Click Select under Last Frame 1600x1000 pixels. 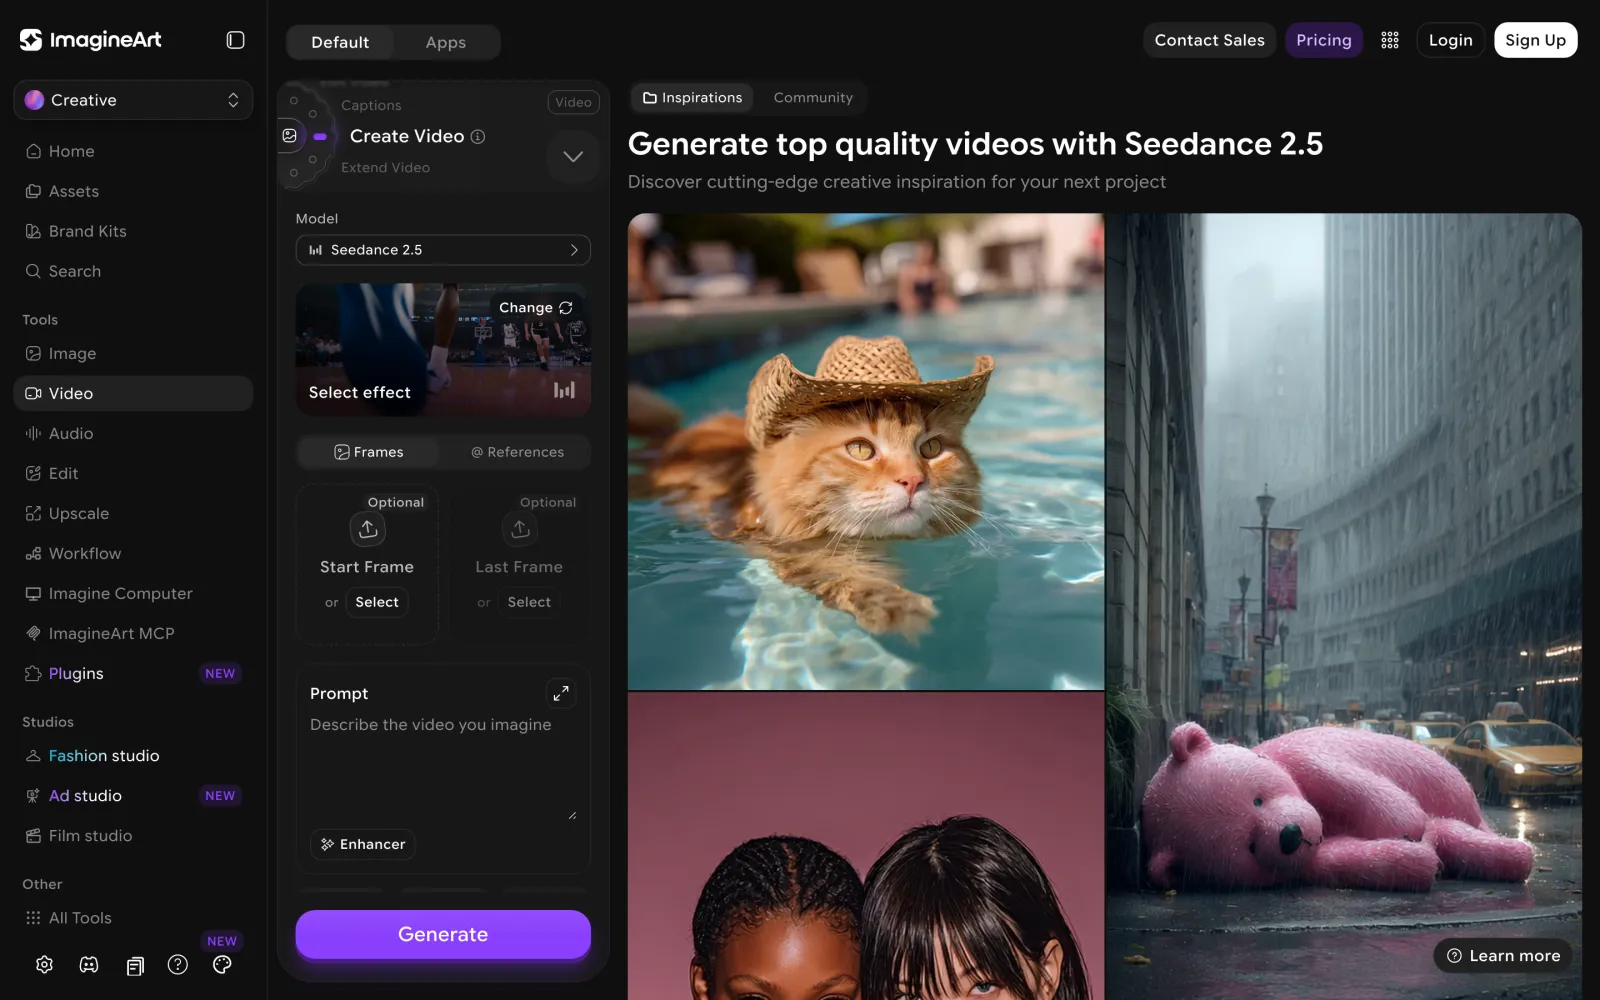tap(529, 602)
